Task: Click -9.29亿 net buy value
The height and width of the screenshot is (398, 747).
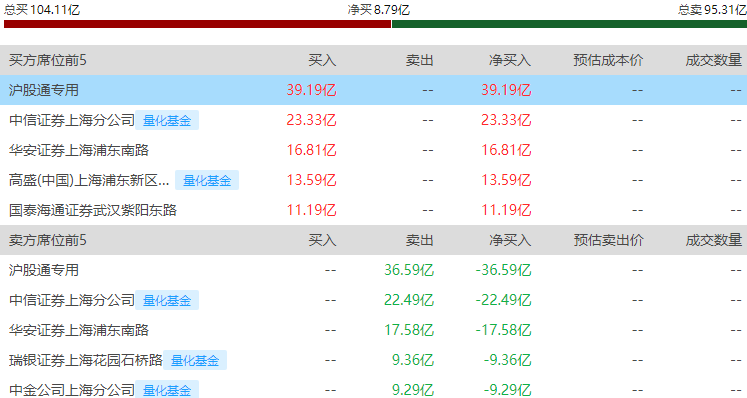Action: pos(507,390)
